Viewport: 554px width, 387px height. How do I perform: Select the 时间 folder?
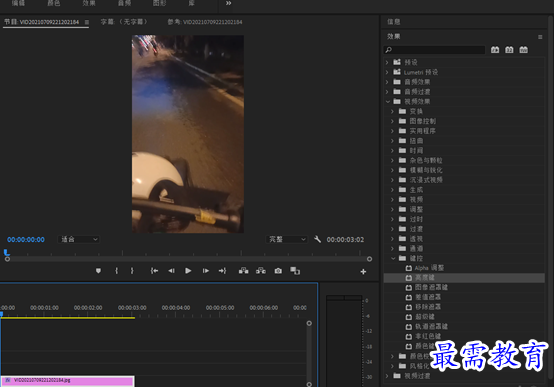[x=416, y=151]
